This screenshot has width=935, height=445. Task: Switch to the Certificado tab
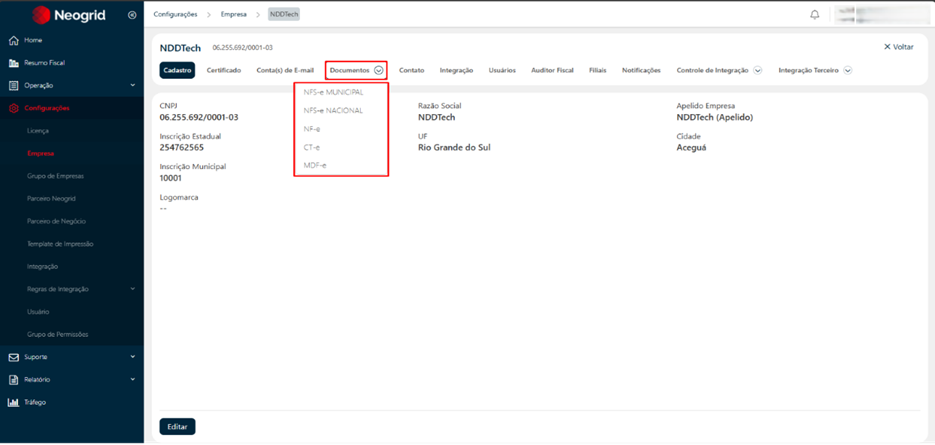click(x=224, y=70)
